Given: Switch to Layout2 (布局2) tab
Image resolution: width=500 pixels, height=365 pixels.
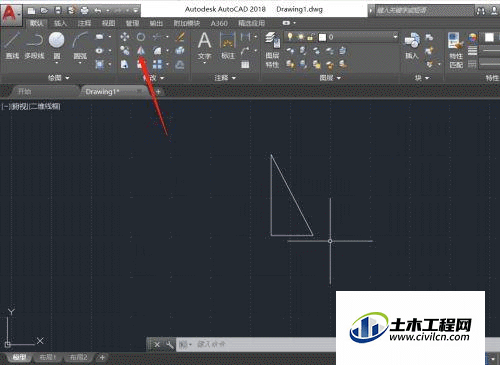Looking at the screenshot, I should coord(79,357).
